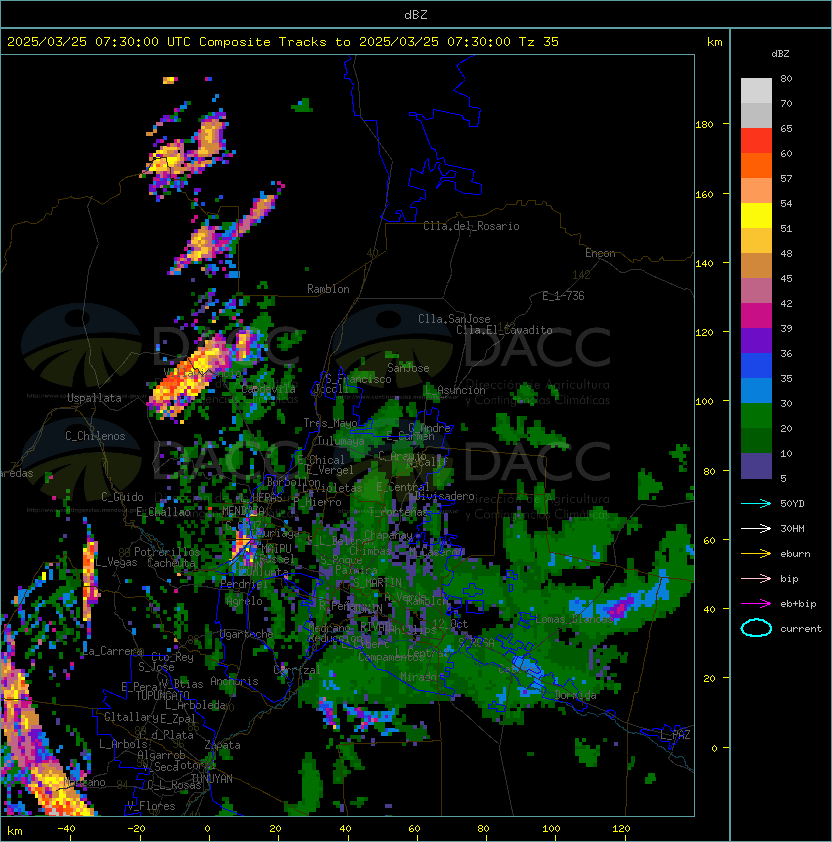Click the '50YD' legend label
The height and width of the screenshot is (842, 832).
click(x=792, y=503)
